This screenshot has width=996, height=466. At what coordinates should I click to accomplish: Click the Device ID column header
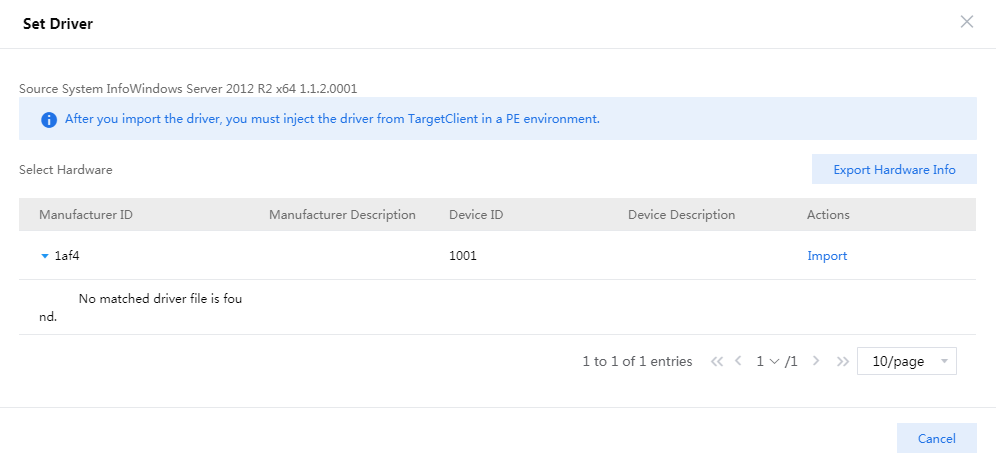pyautogui.click(x=476, y=215)
